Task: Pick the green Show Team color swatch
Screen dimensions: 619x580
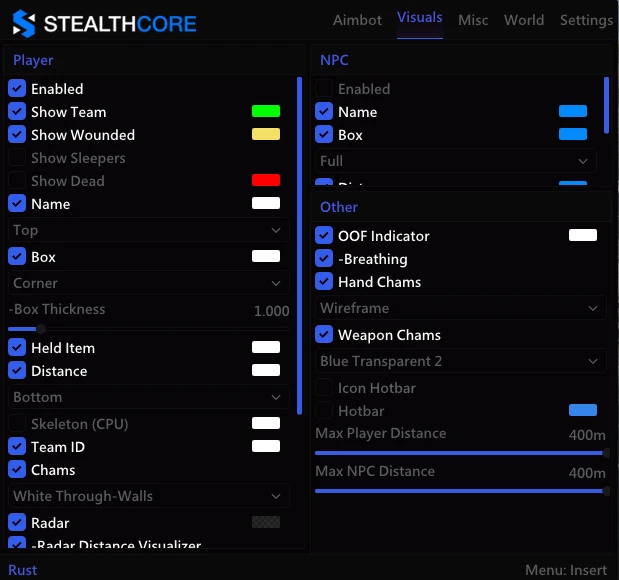Action: pos(266,111)
